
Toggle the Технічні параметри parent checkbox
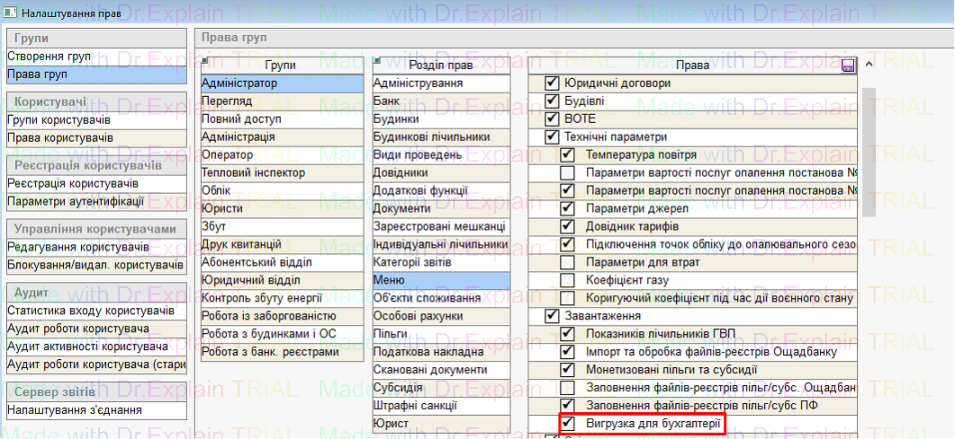pos(551,137)
